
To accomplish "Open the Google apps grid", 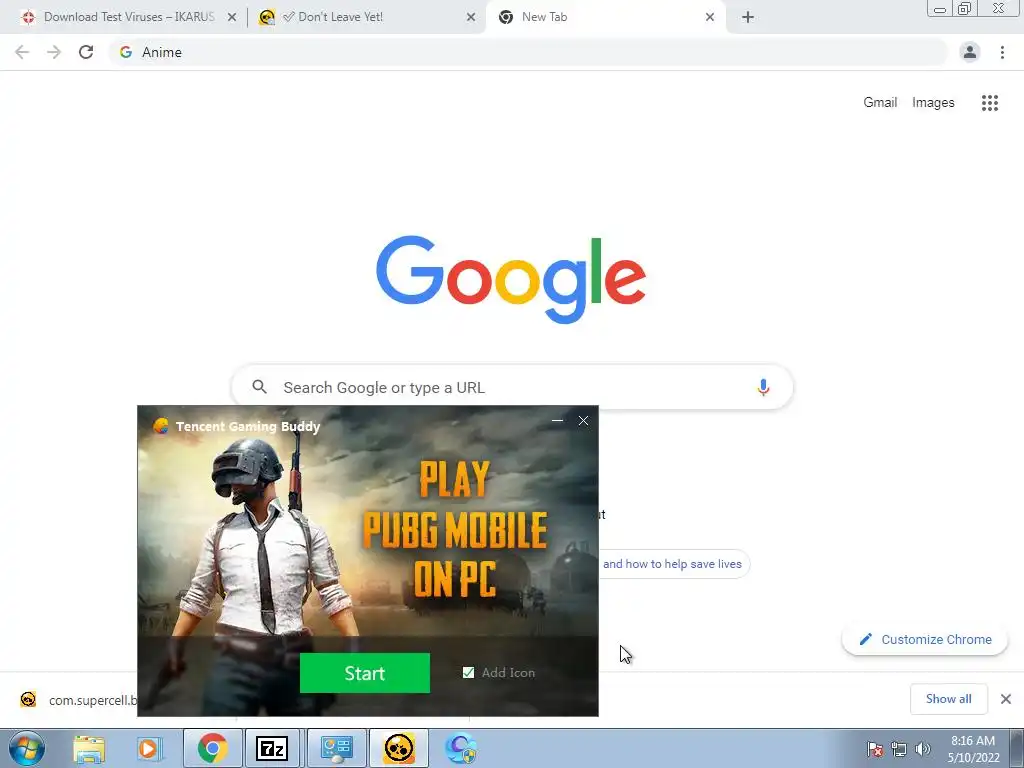I will (989, 103).
